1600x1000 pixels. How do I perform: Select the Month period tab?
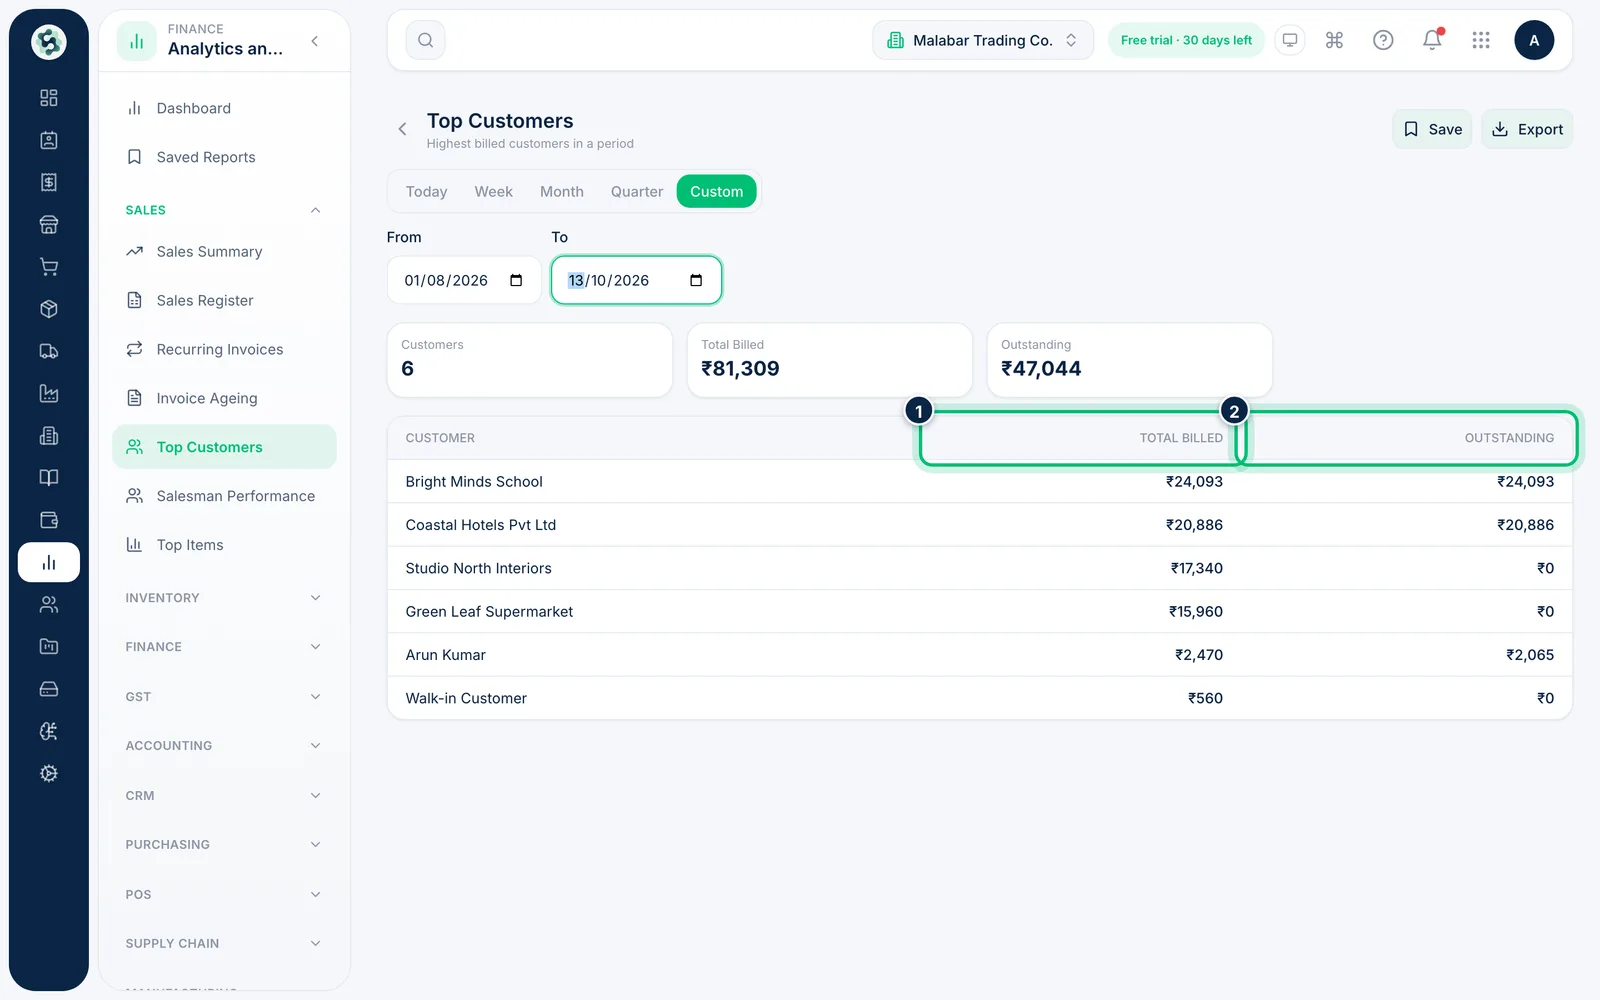pos(562,192)
